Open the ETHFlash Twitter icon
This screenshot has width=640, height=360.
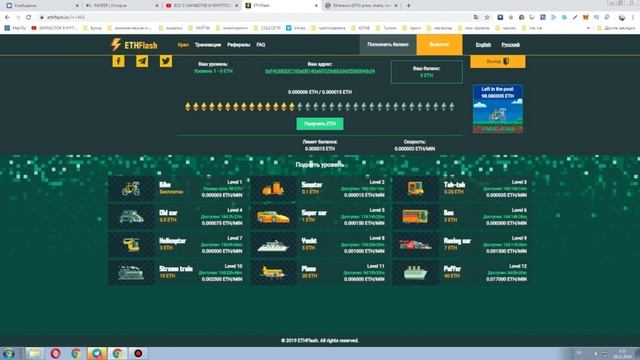[166, 61]
